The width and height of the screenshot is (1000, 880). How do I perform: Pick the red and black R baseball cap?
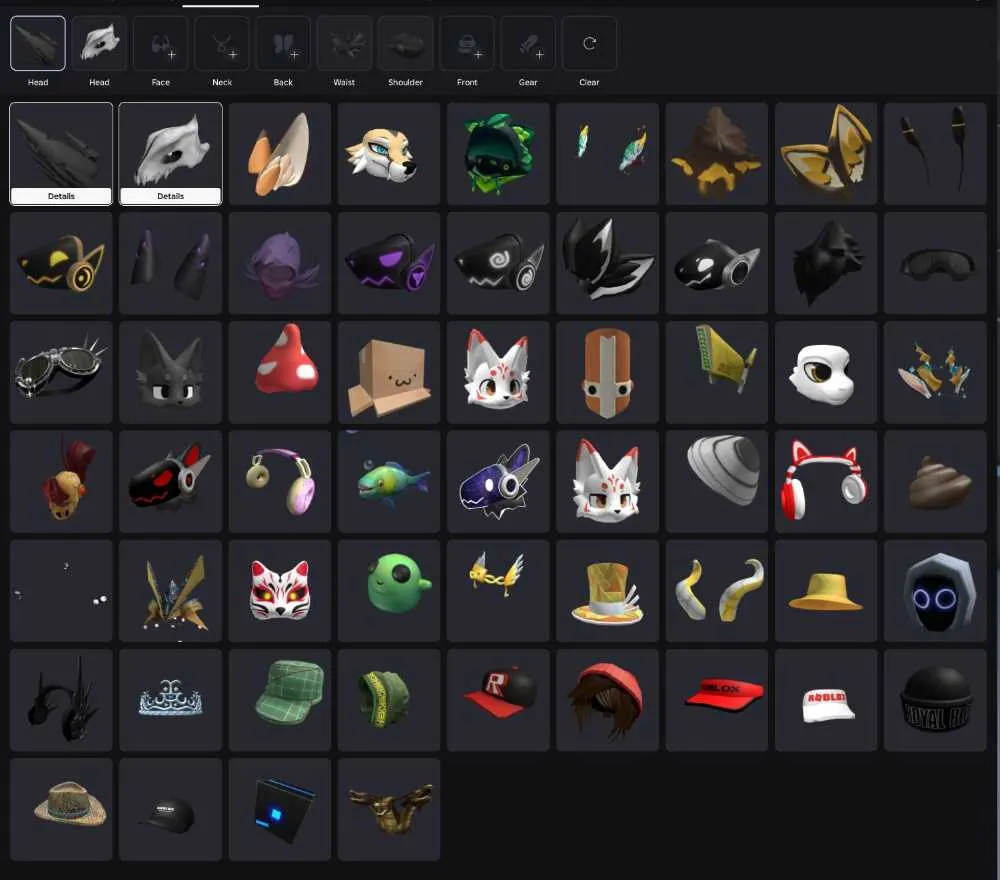[498, 700]
